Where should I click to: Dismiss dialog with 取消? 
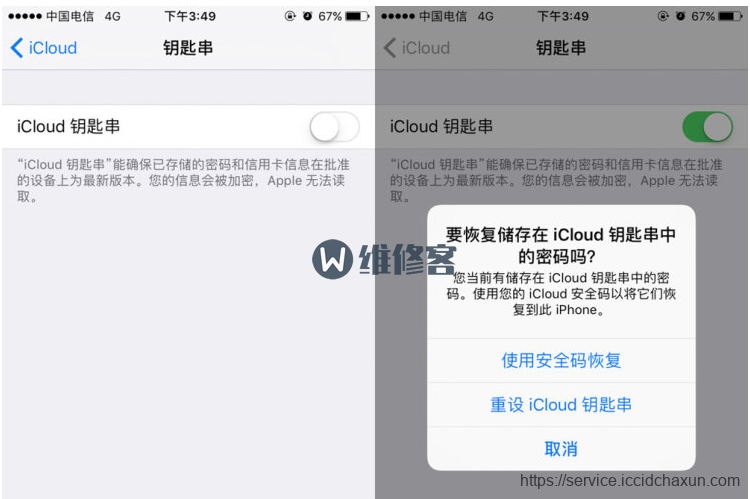(561, 449)
